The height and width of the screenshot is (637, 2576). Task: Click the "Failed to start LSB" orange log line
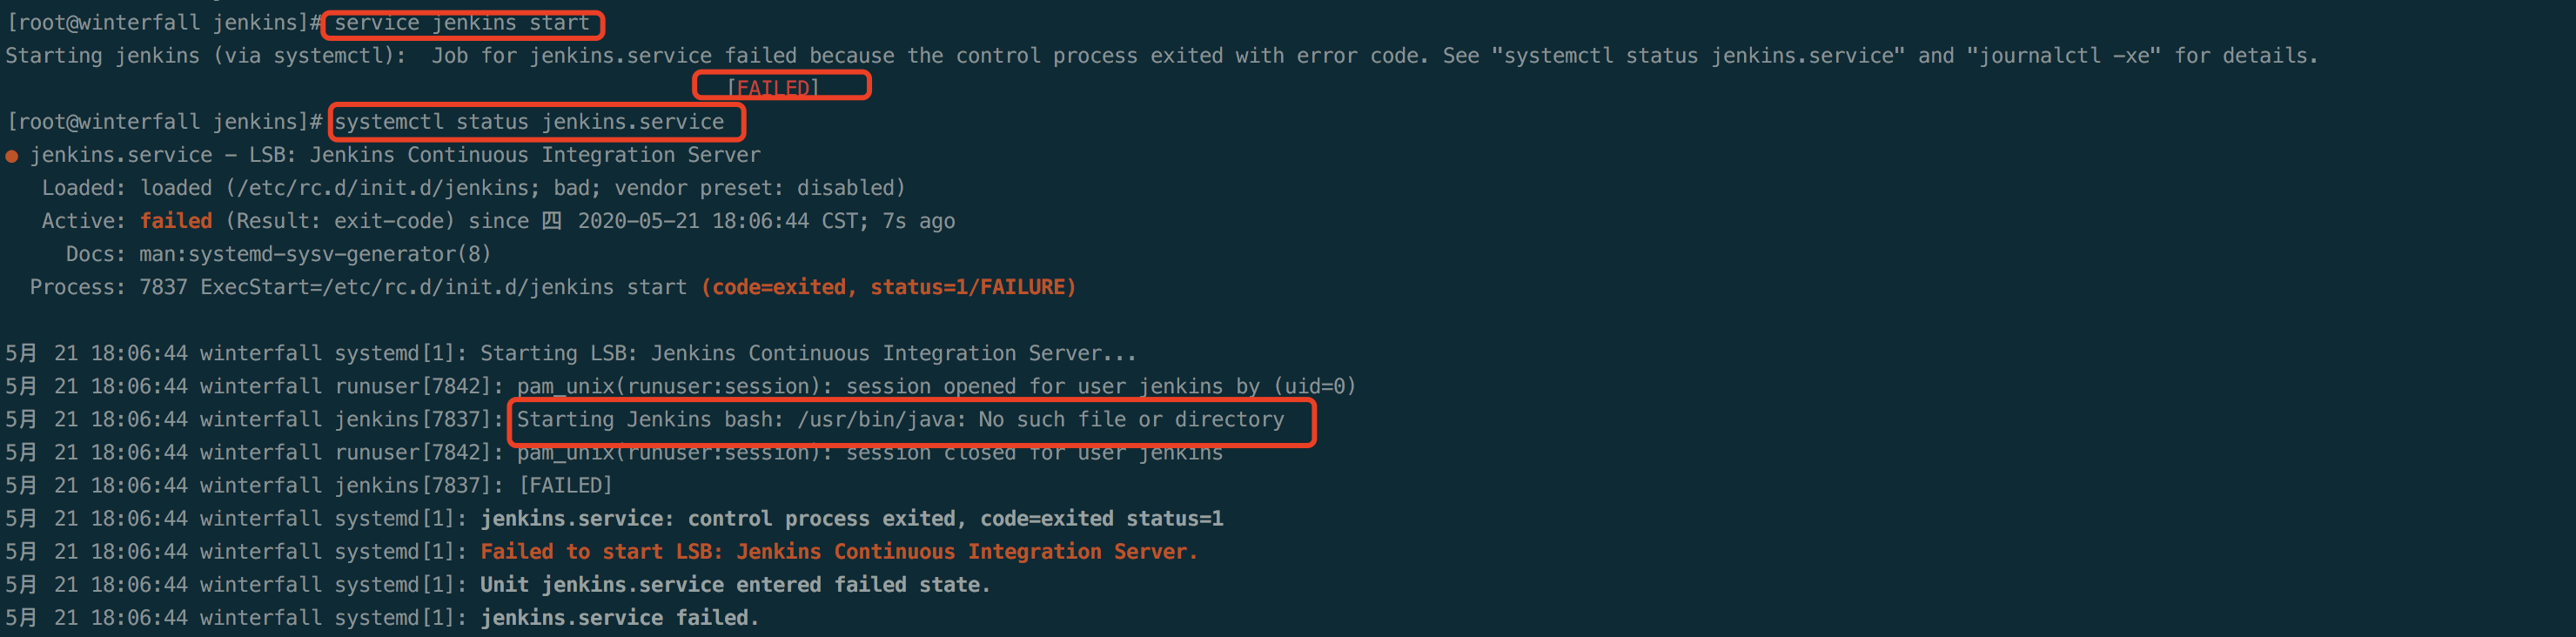click(x=838, y=552)
